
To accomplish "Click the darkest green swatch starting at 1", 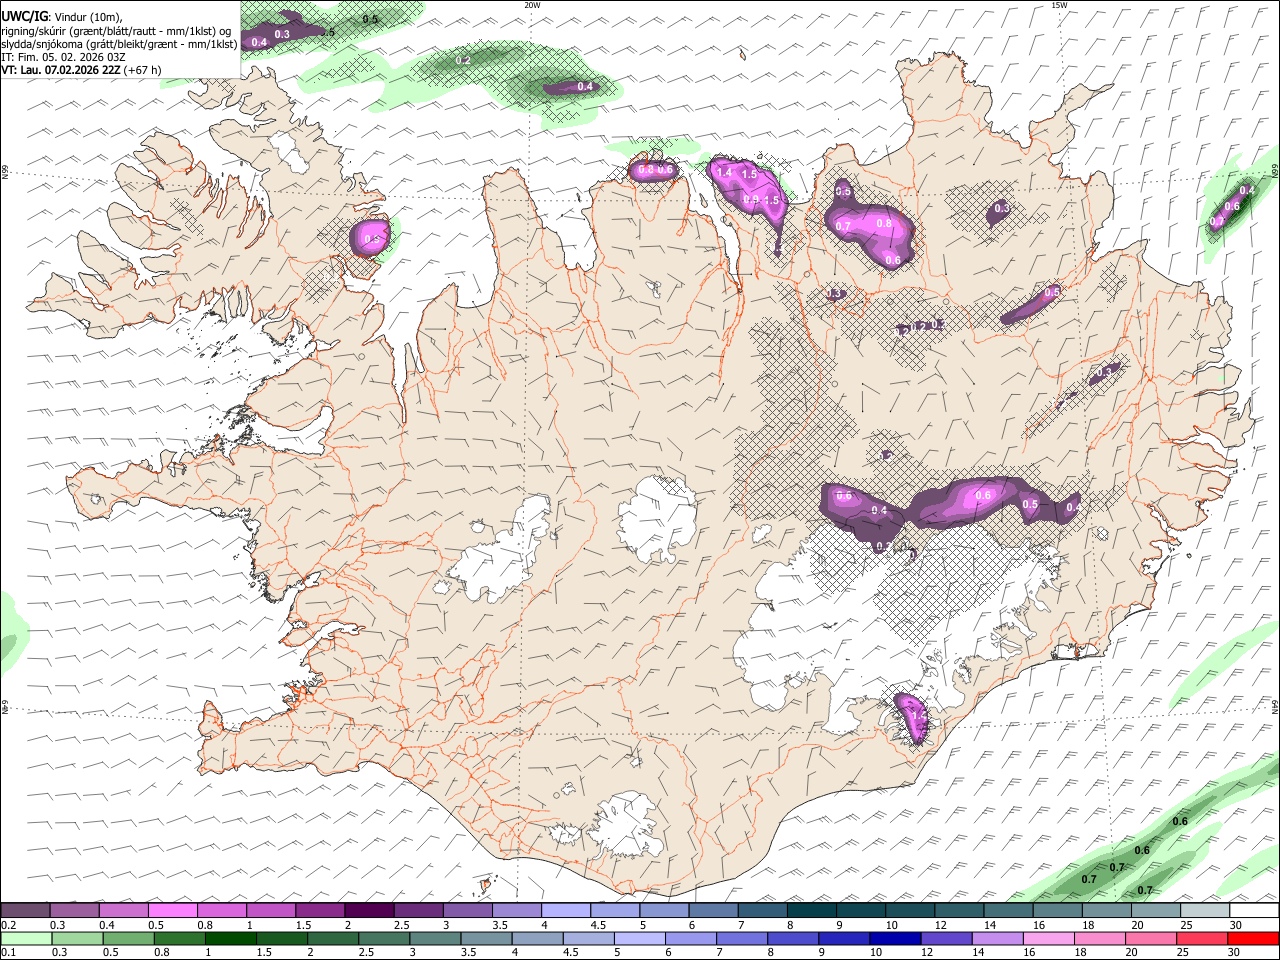I will pos(231,939).
